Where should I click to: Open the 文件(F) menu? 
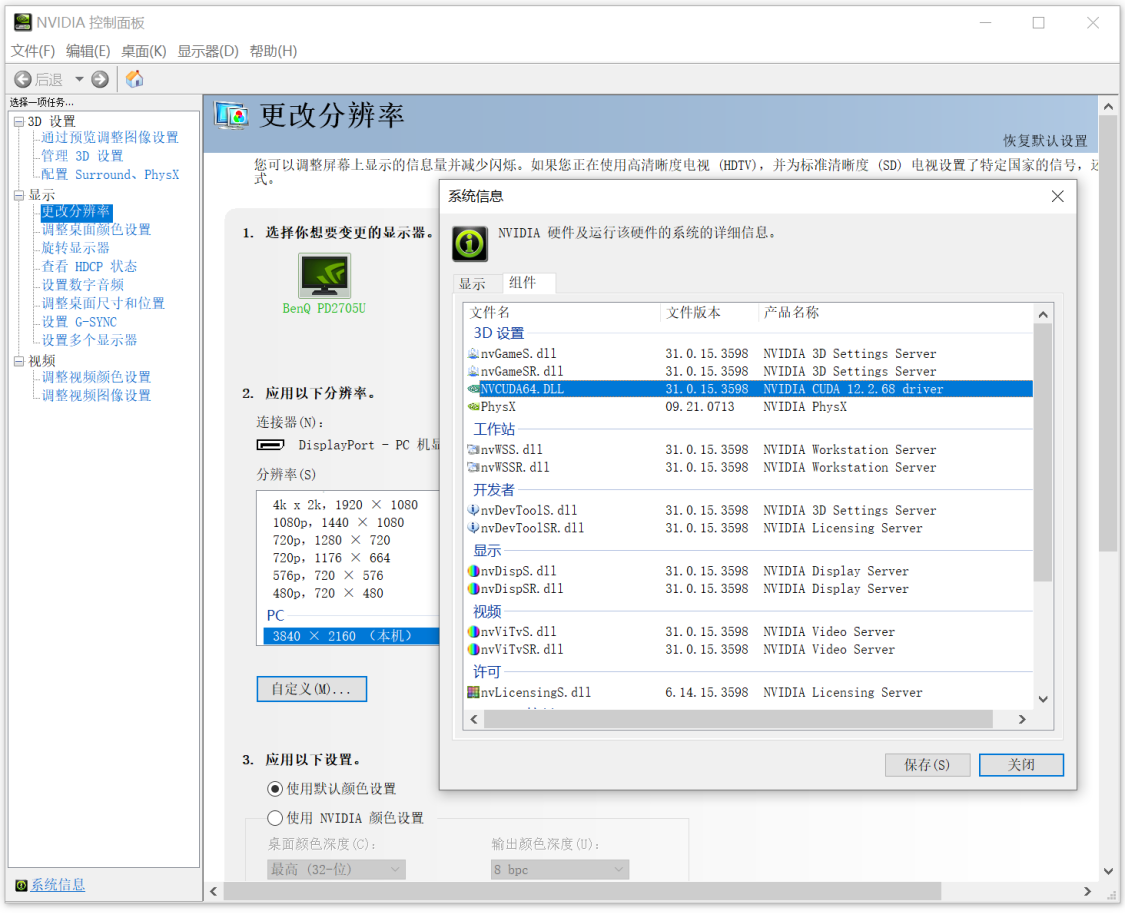tap(33, 51)
